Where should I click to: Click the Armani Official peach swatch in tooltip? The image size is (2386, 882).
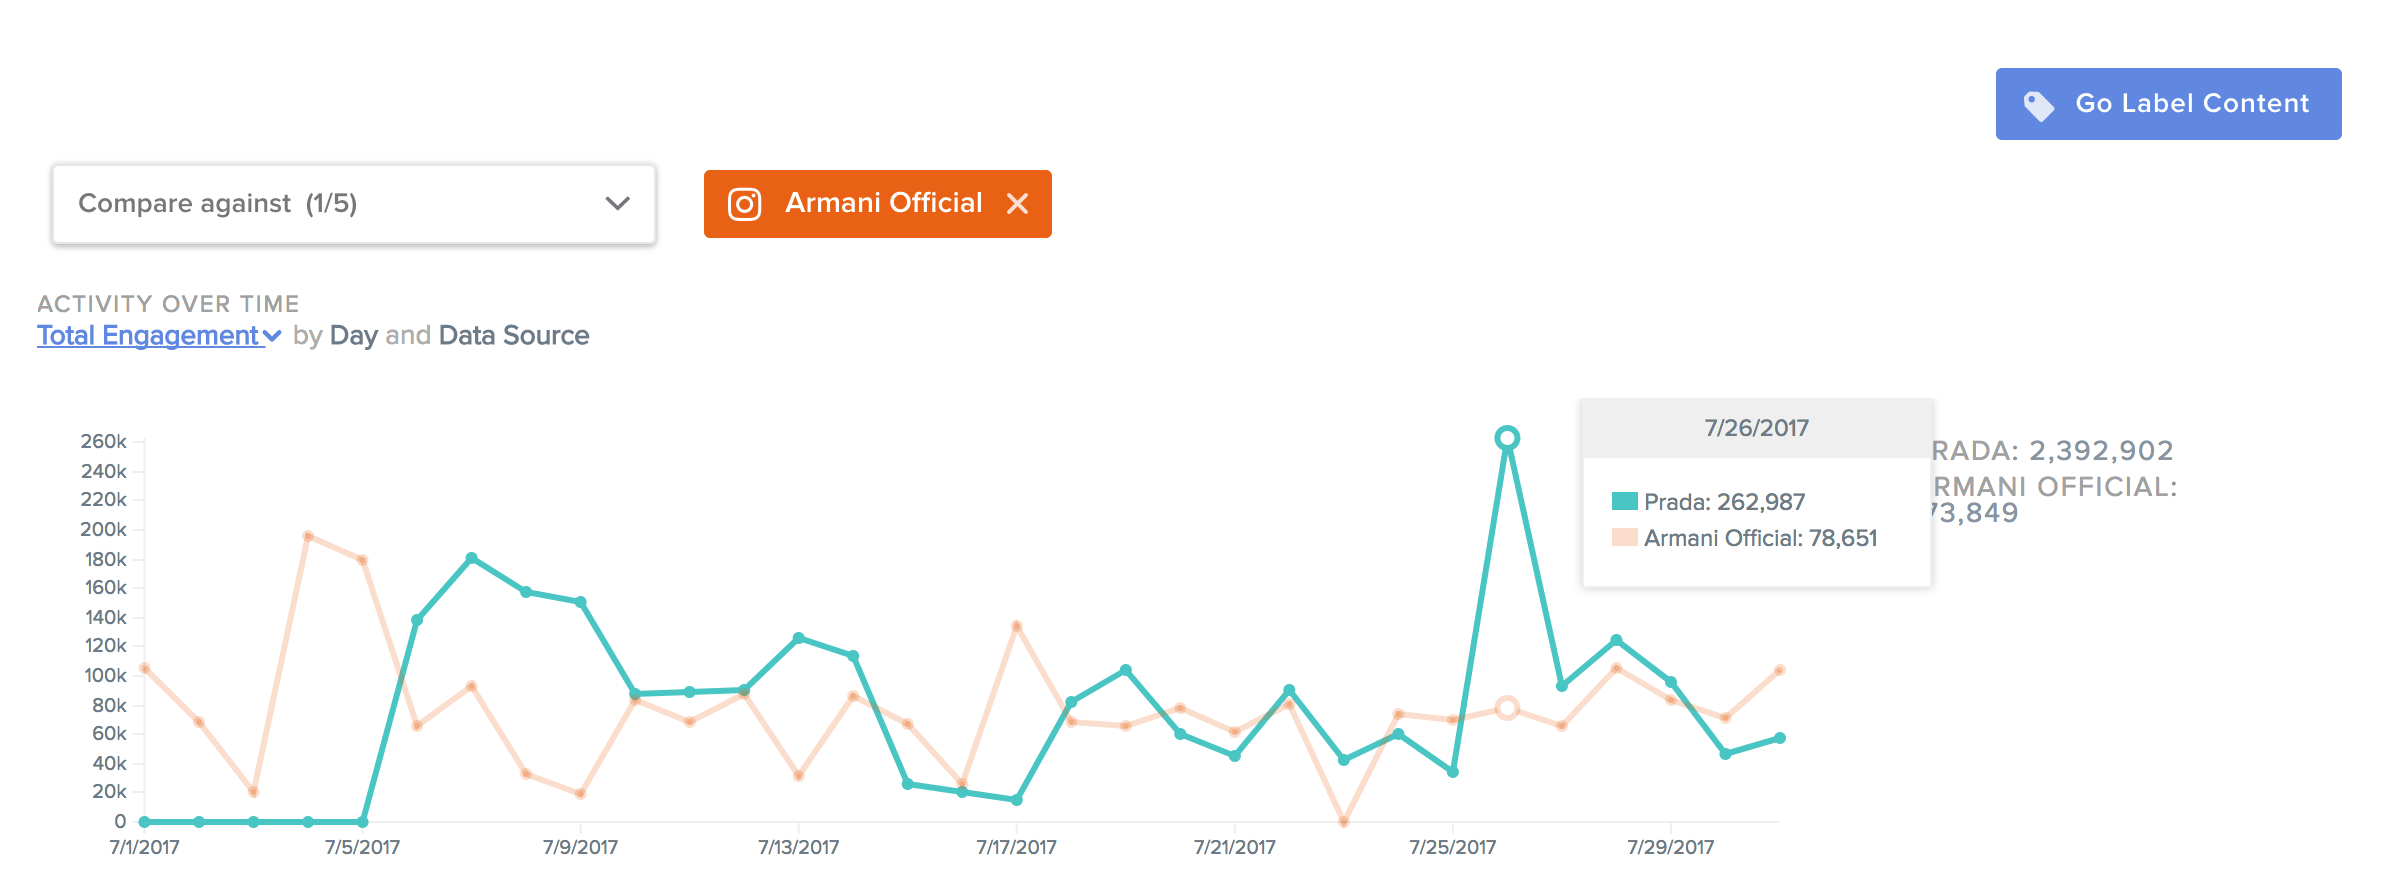1624,538
